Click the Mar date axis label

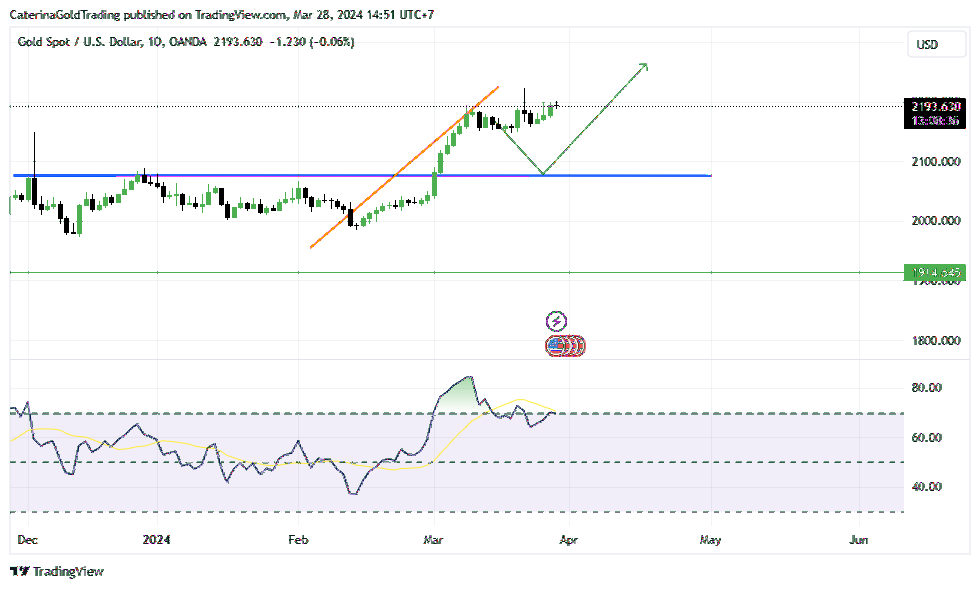[433, 540]
